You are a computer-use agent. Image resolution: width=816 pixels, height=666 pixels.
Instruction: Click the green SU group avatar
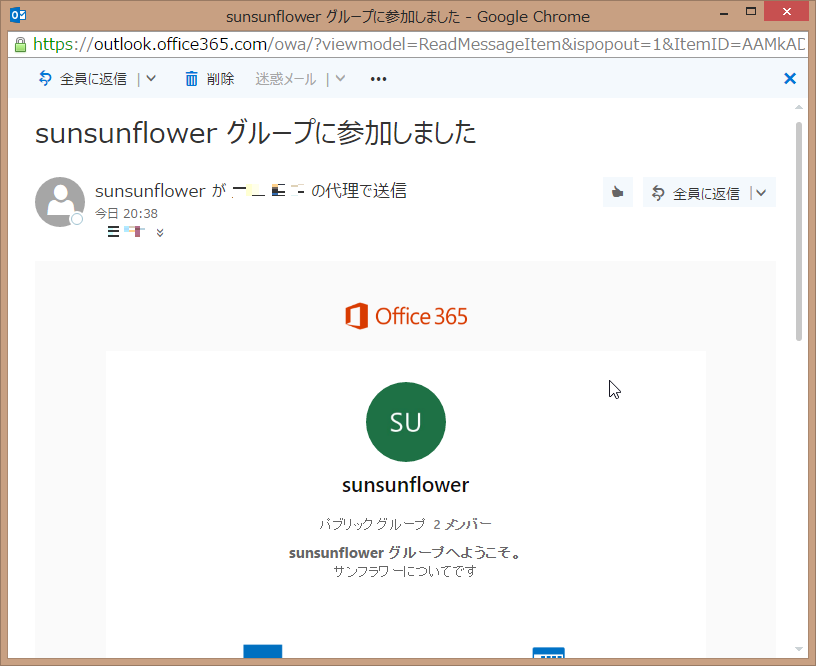click(405, 422)
